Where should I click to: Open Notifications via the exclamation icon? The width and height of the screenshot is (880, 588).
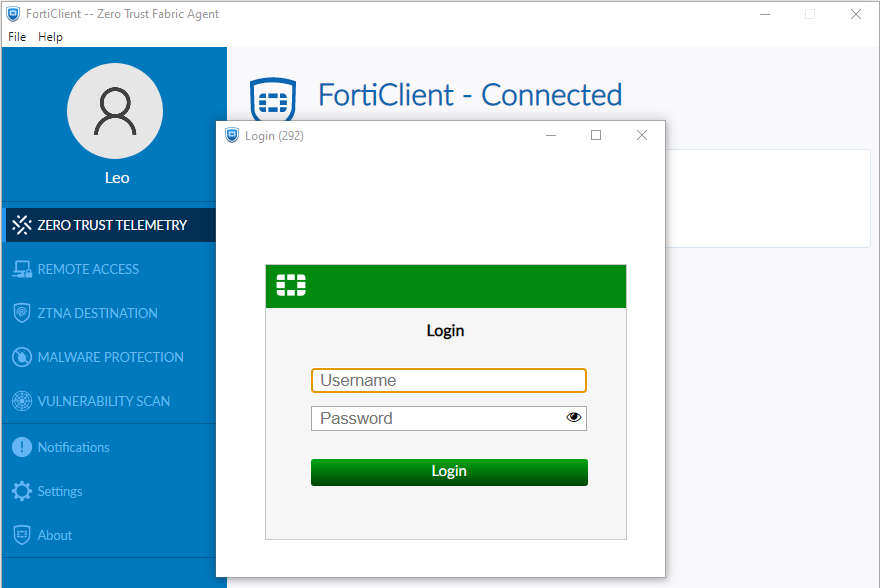point(22,447)
